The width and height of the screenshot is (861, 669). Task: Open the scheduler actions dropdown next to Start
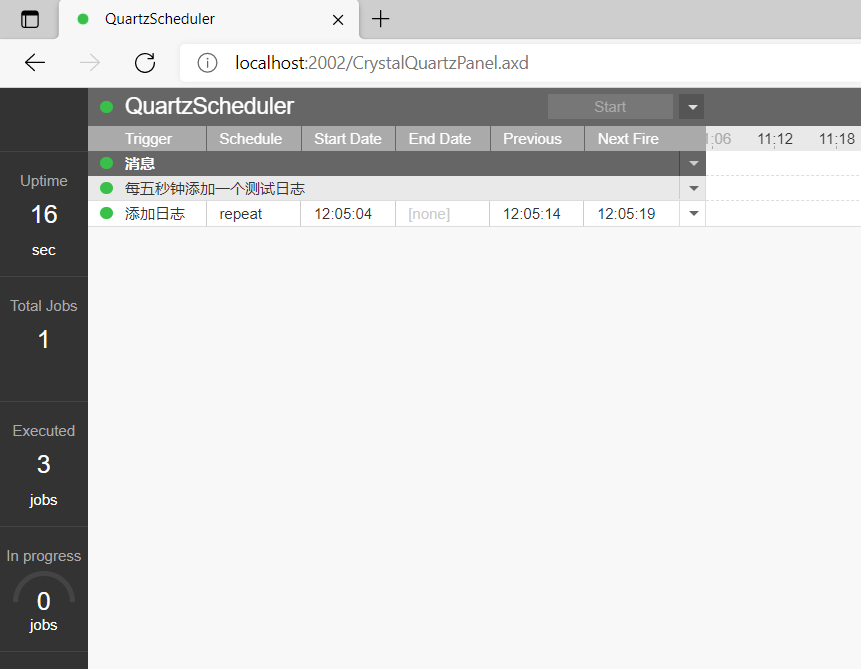click(x=692, y=107)
